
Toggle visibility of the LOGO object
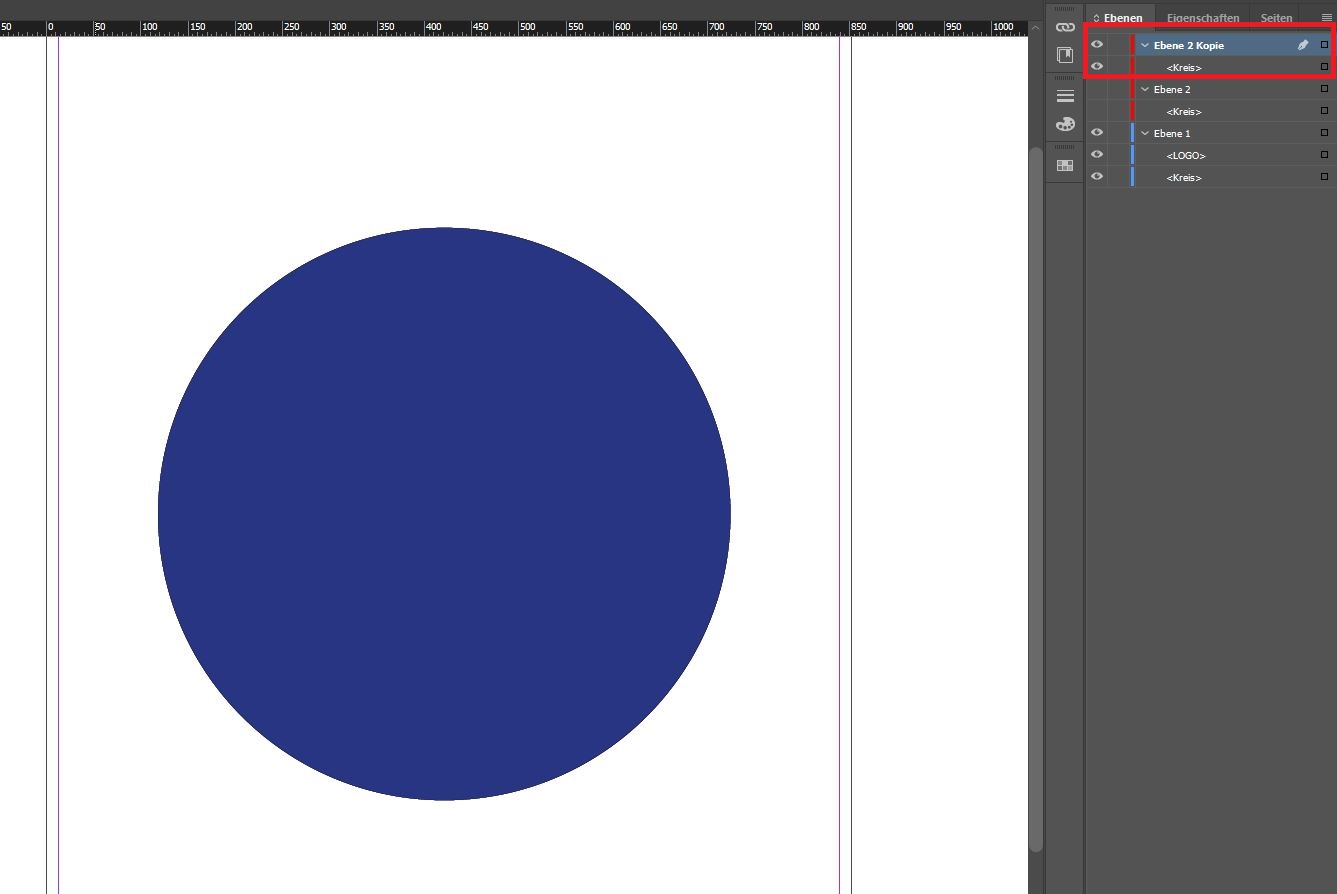(1097, 155)
